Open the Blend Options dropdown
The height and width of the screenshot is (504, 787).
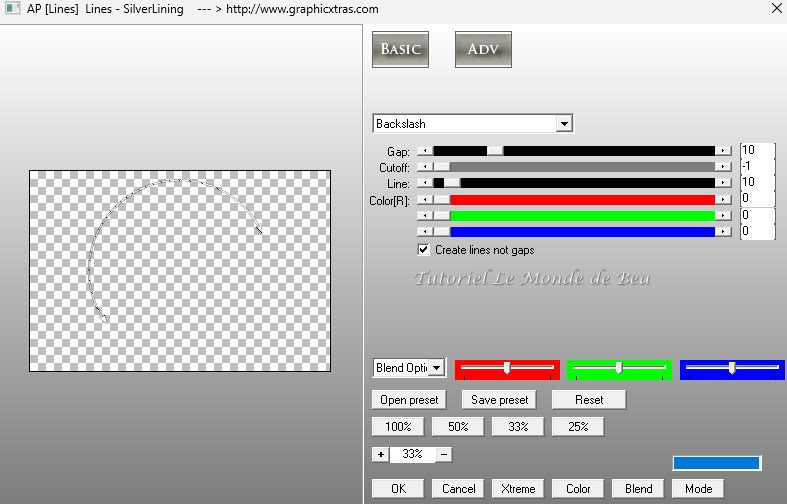pyautogui.click(x=437, y=368)
